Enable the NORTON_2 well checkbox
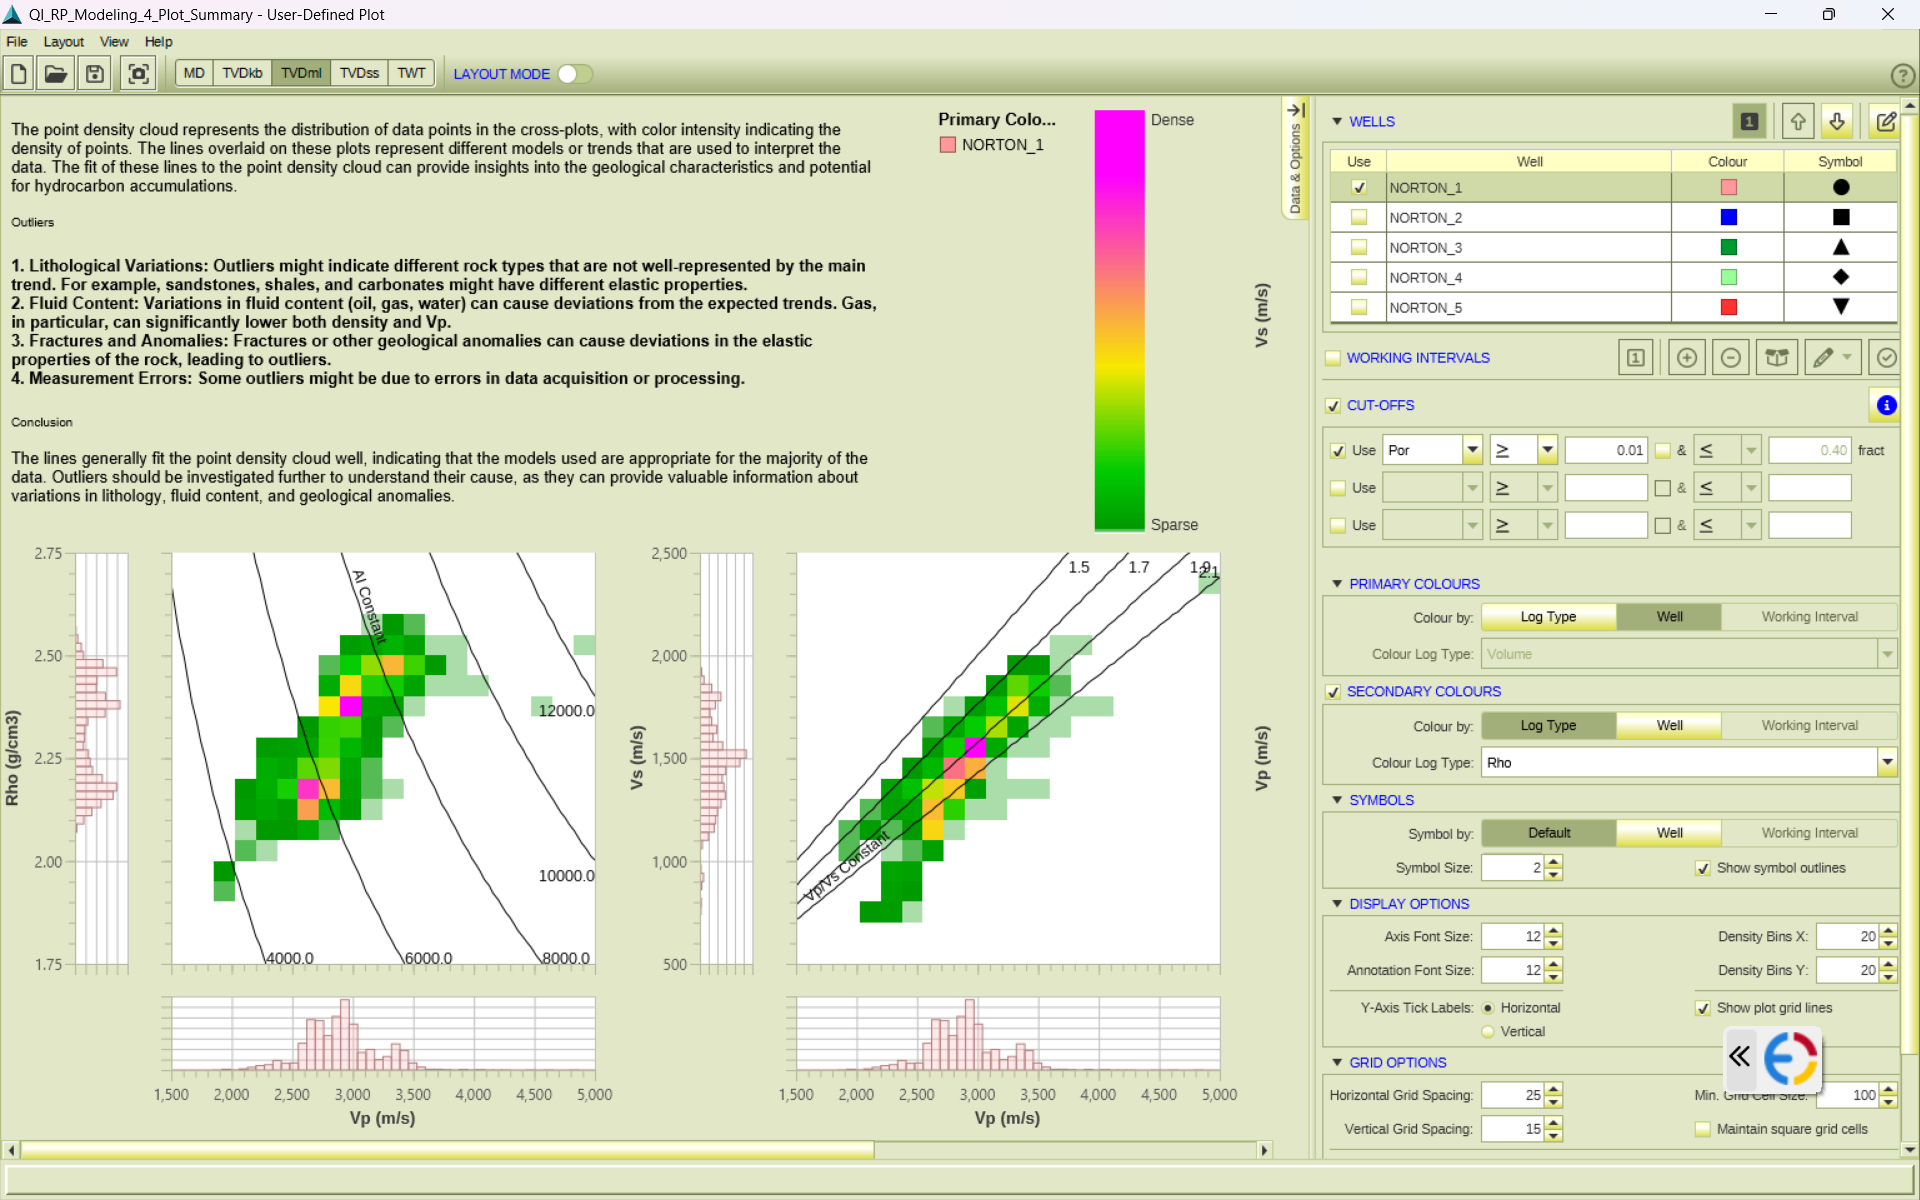Viewport: 1920px width, 1200px height. tap(1358, 217)
